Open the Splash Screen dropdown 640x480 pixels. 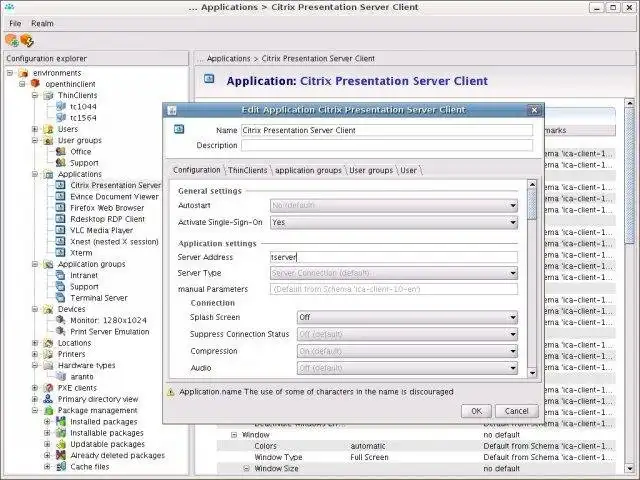(x=407, y=317)
